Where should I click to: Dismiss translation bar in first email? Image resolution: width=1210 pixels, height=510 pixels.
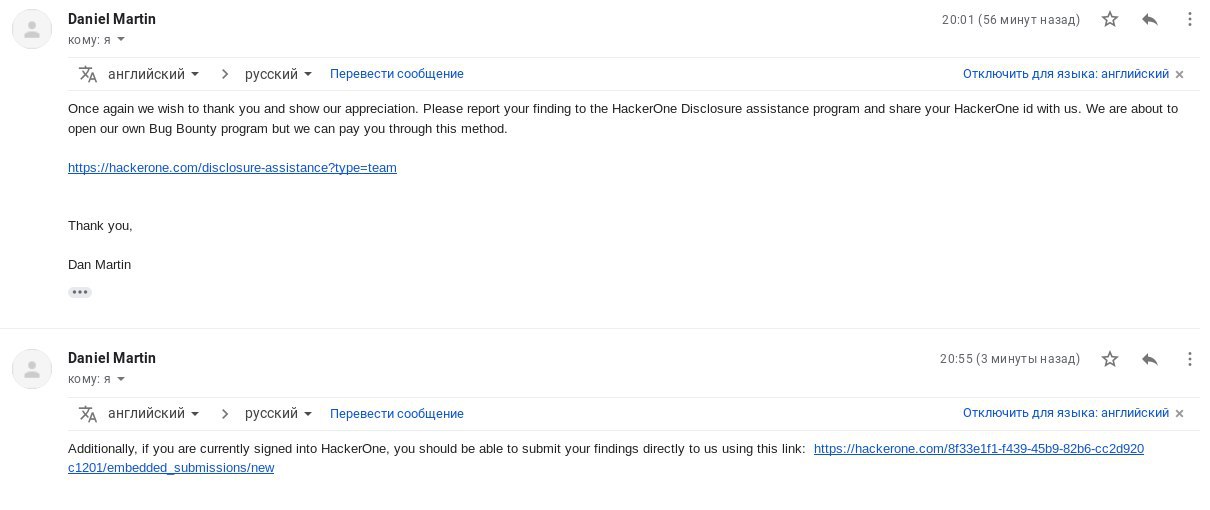click(x=1180, y=74)
